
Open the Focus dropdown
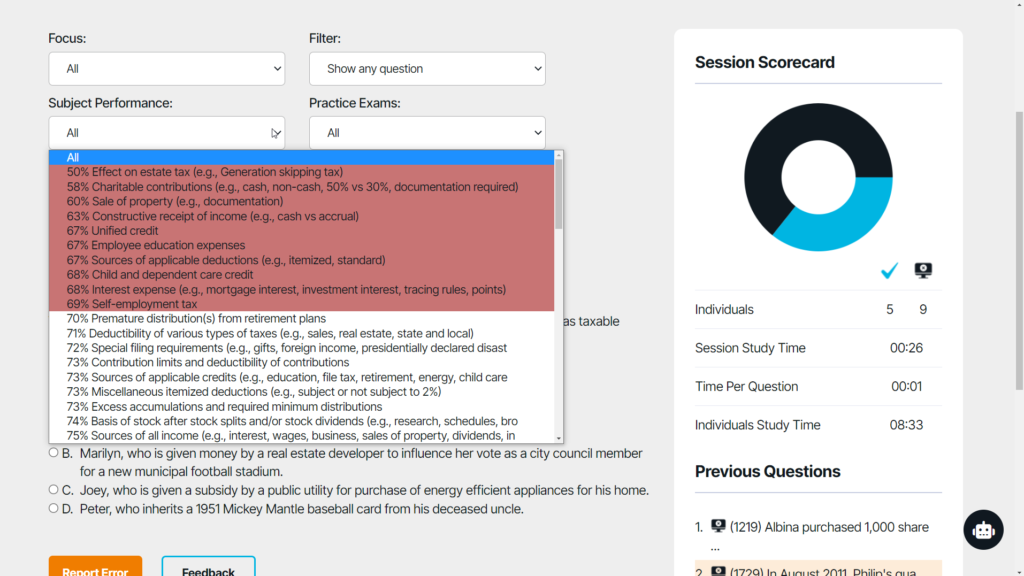click(166, 69)
